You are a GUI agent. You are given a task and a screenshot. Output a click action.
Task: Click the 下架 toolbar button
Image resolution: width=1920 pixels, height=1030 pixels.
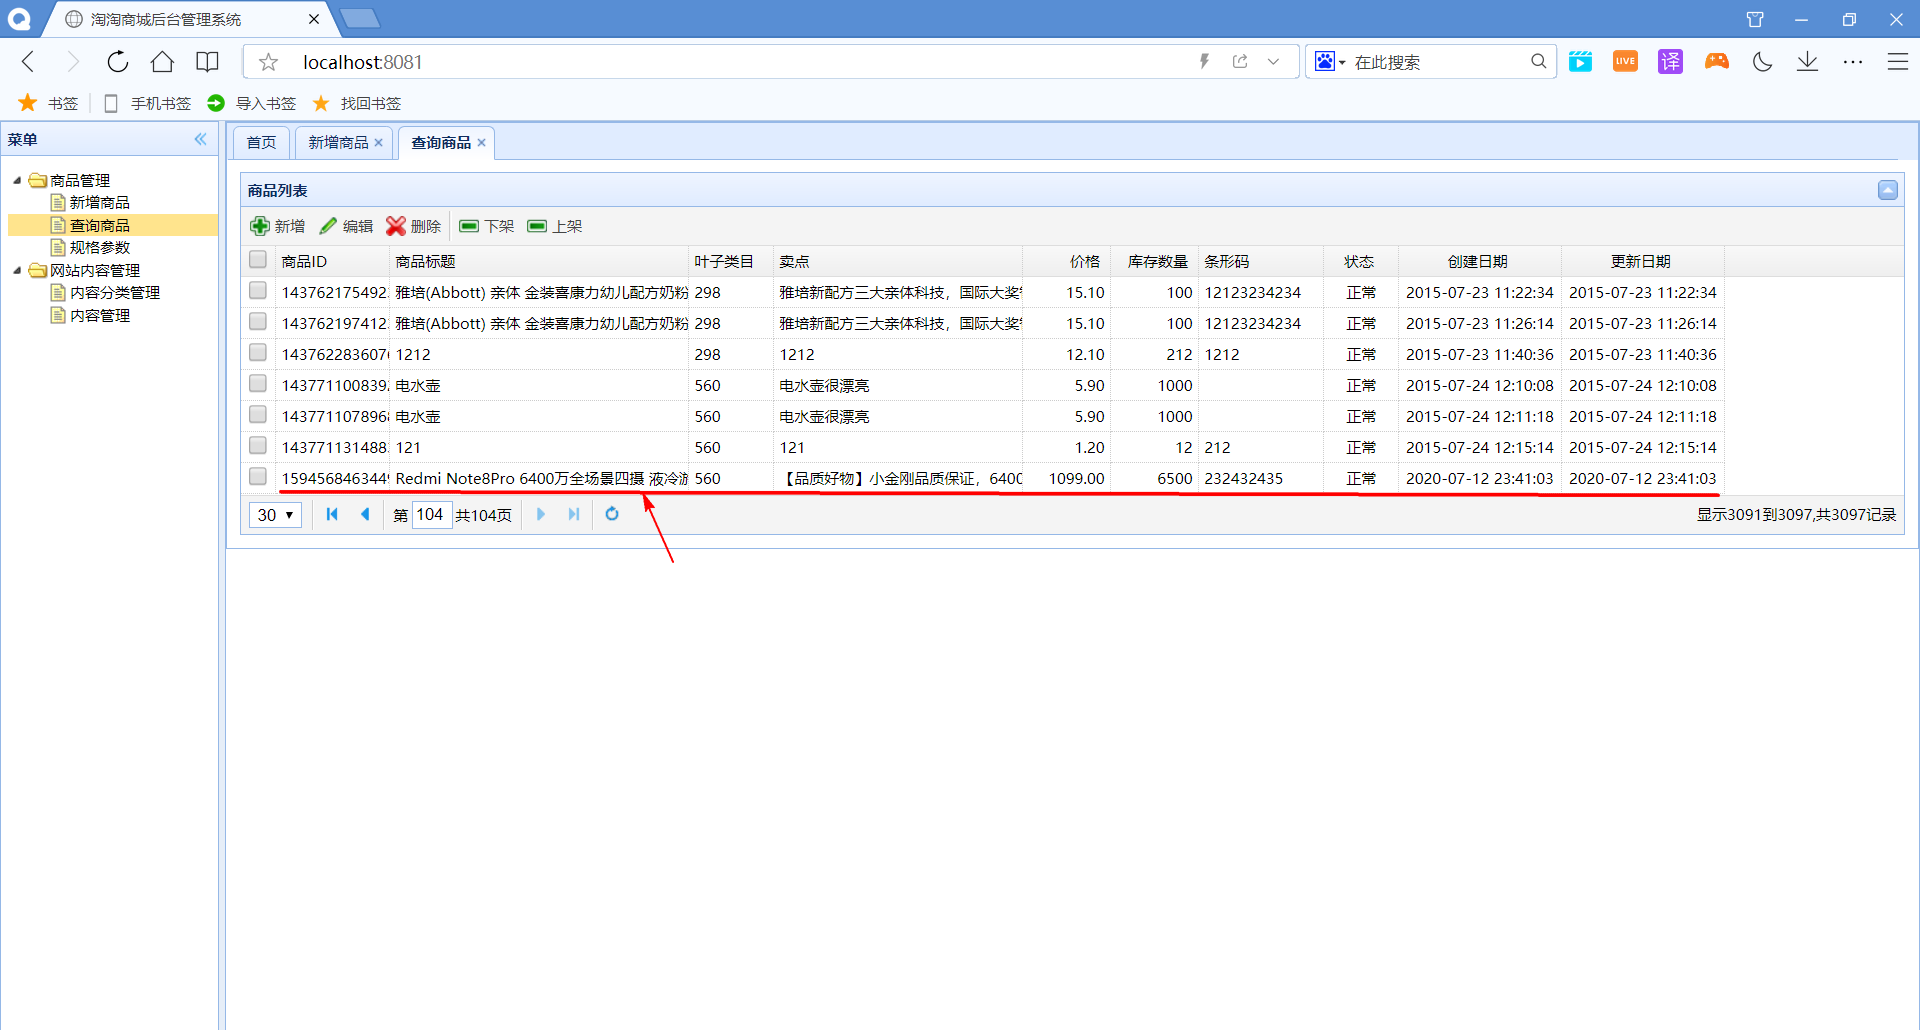click(487, 226)
